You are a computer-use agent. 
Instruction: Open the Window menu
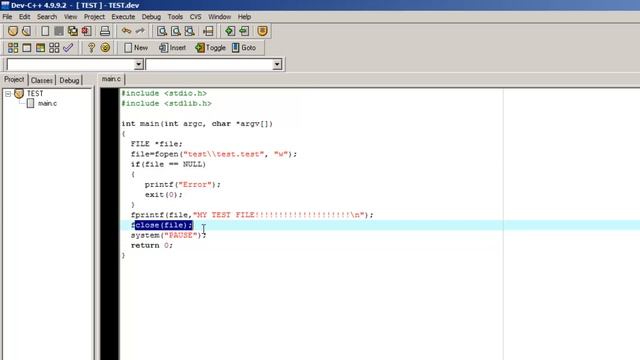pos(220,17)
